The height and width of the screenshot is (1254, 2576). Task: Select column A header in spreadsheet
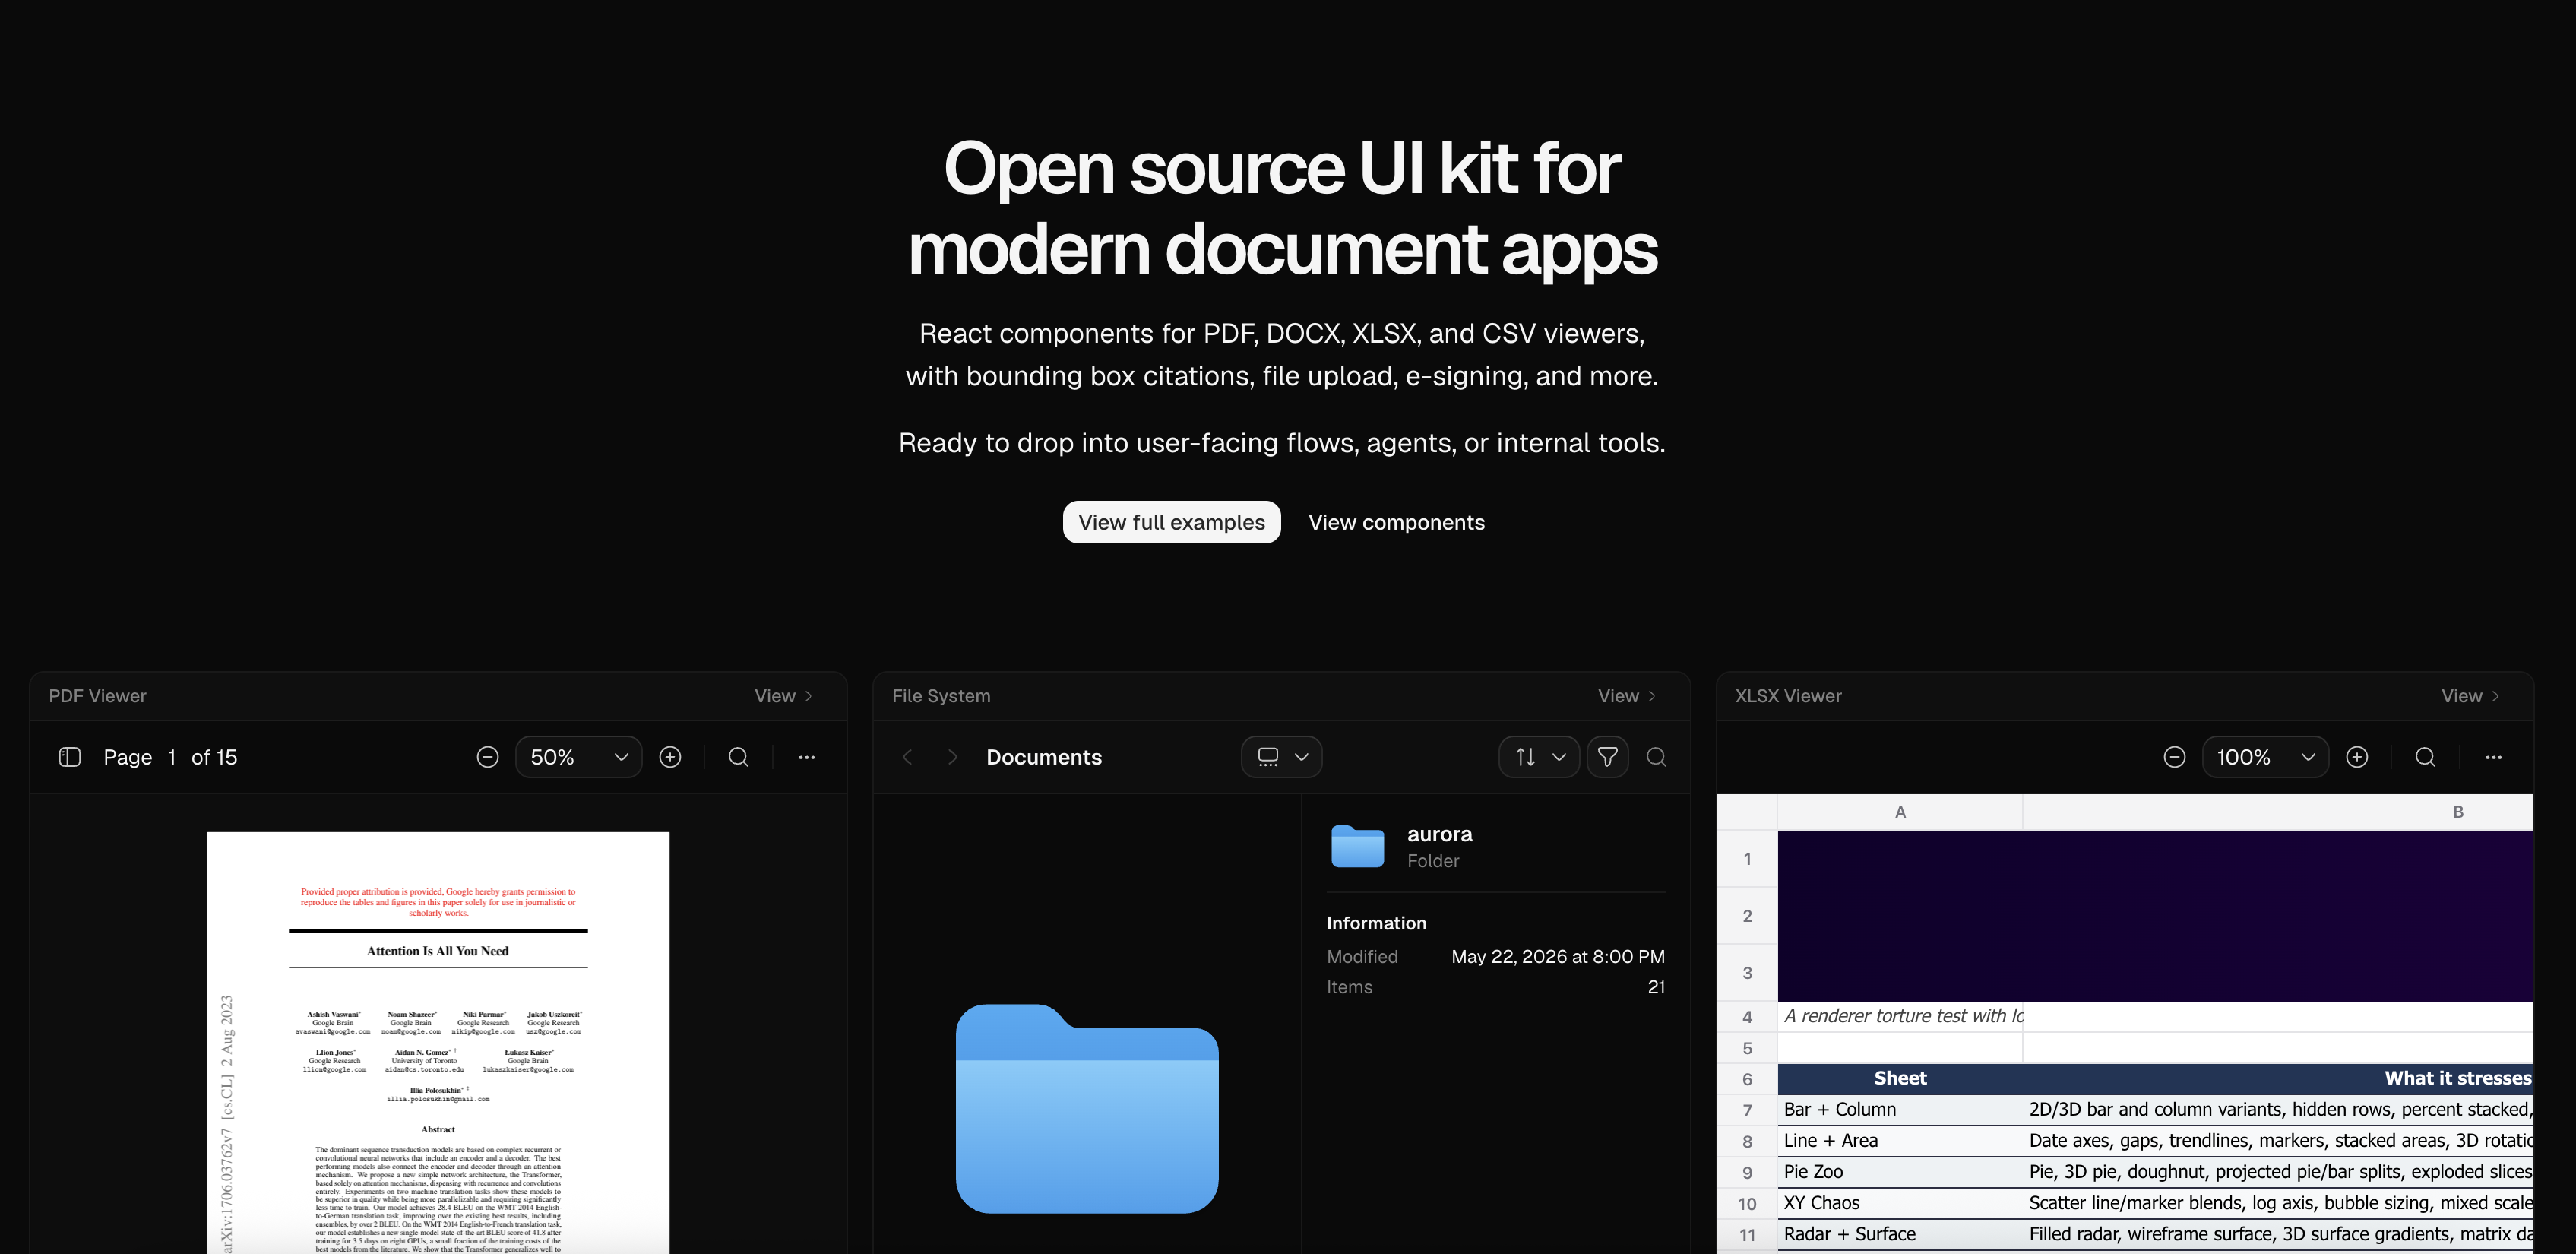1900,812
